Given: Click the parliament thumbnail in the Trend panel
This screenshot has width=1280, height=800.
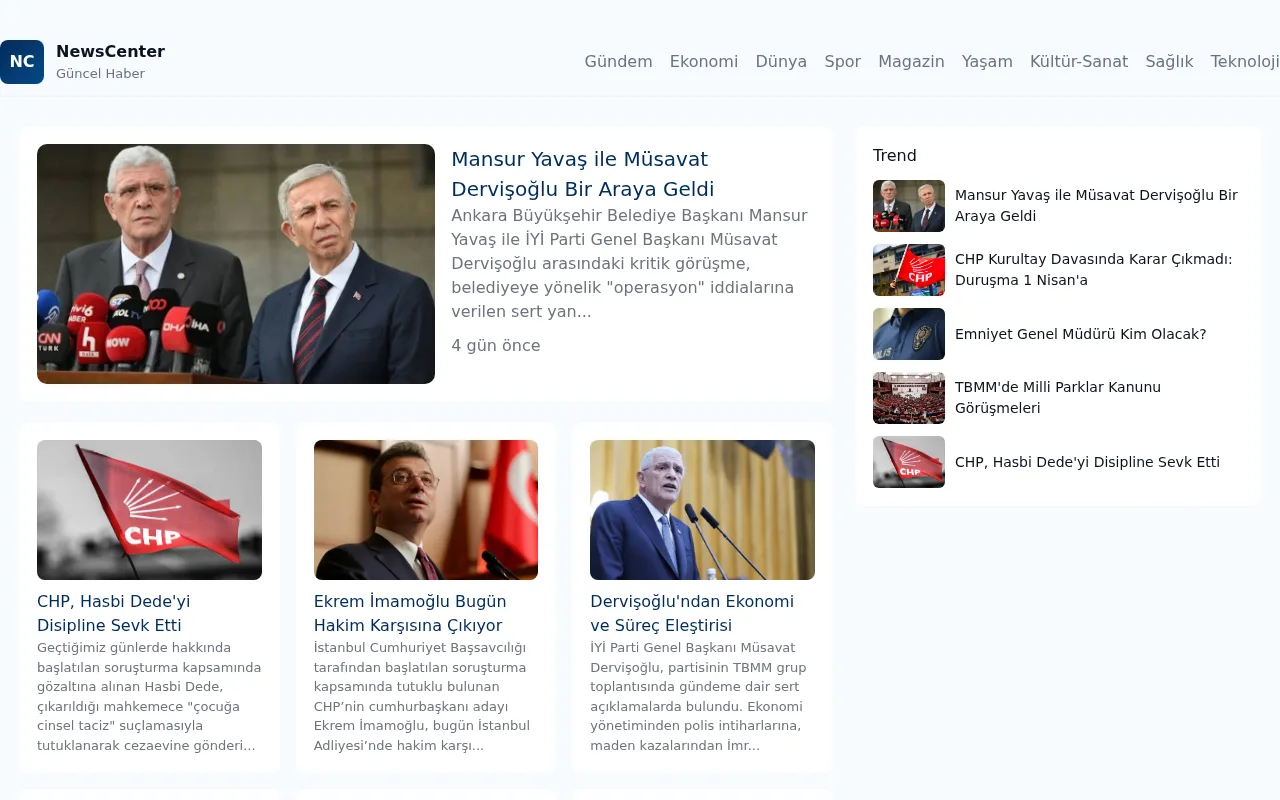Looking at the screenshot, I should (x=908, y=398).
